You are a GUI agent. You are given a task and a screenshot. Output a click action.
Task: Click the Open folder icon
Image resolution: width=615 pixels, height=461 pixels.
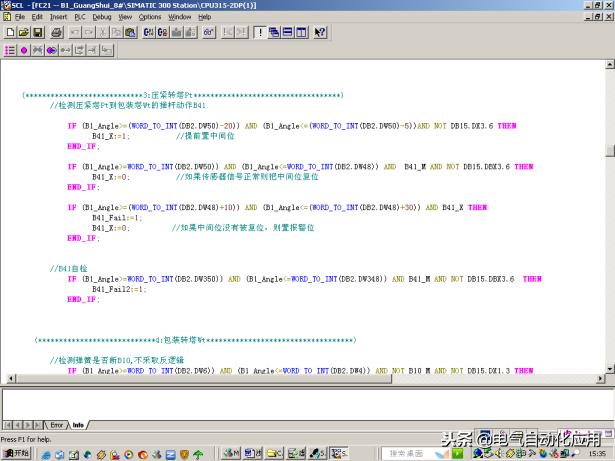[x=23, y=32]
